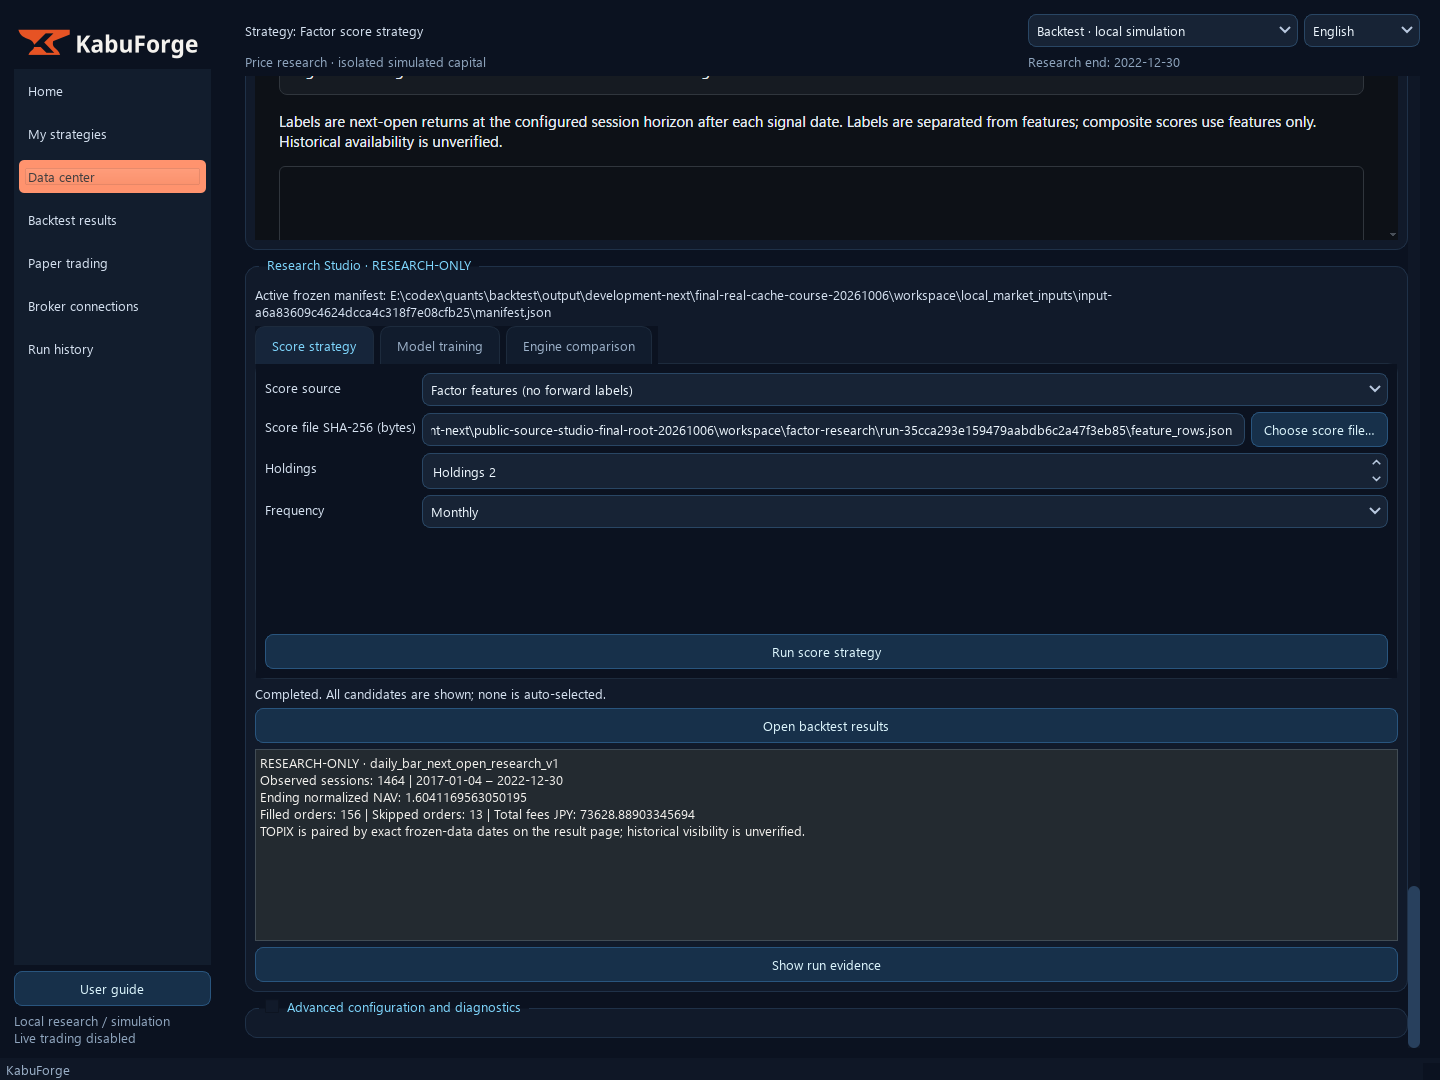Click 'Local research / simulation' status text

pos(92,1021)
